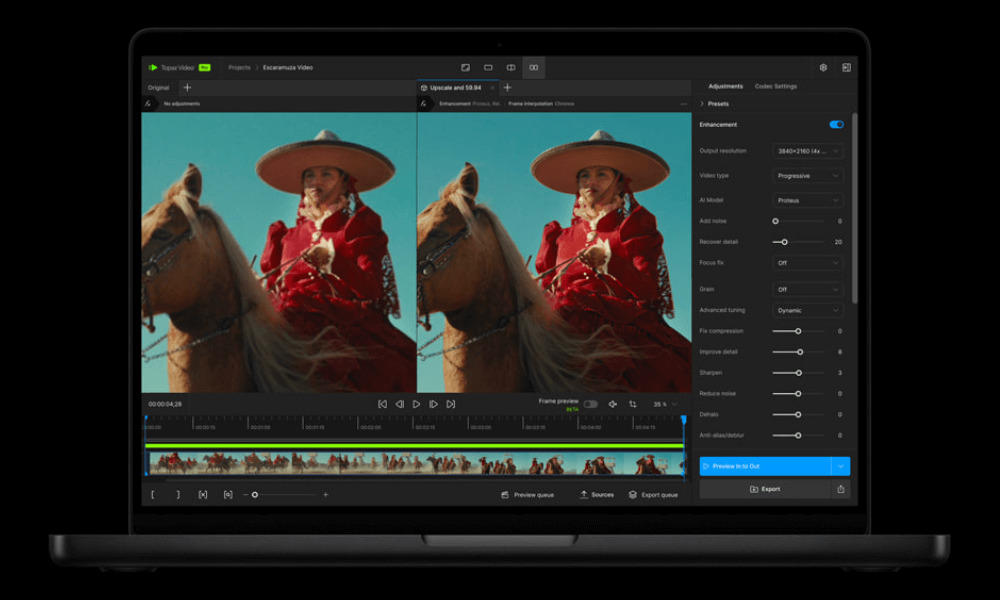Open the Grain dropdown

(x=808, y=289)
